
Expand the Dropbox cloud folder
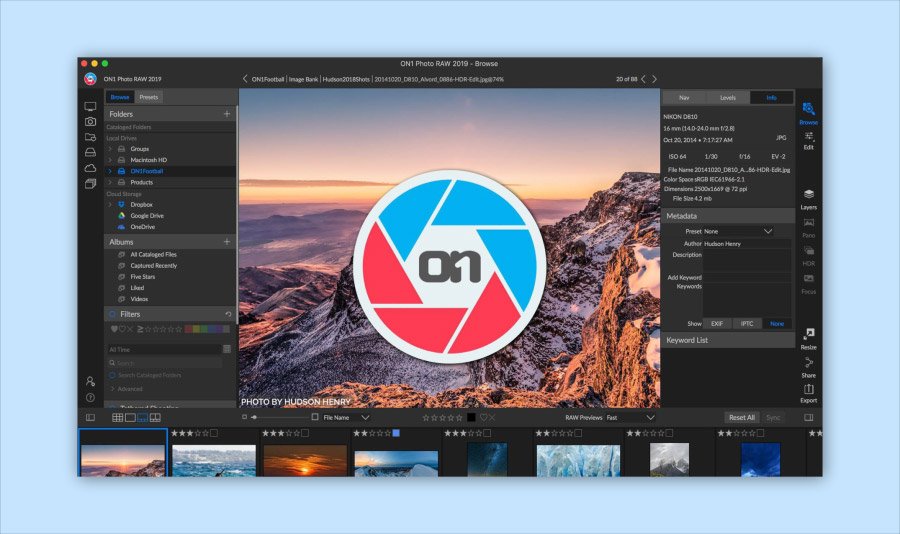[110, 205]
